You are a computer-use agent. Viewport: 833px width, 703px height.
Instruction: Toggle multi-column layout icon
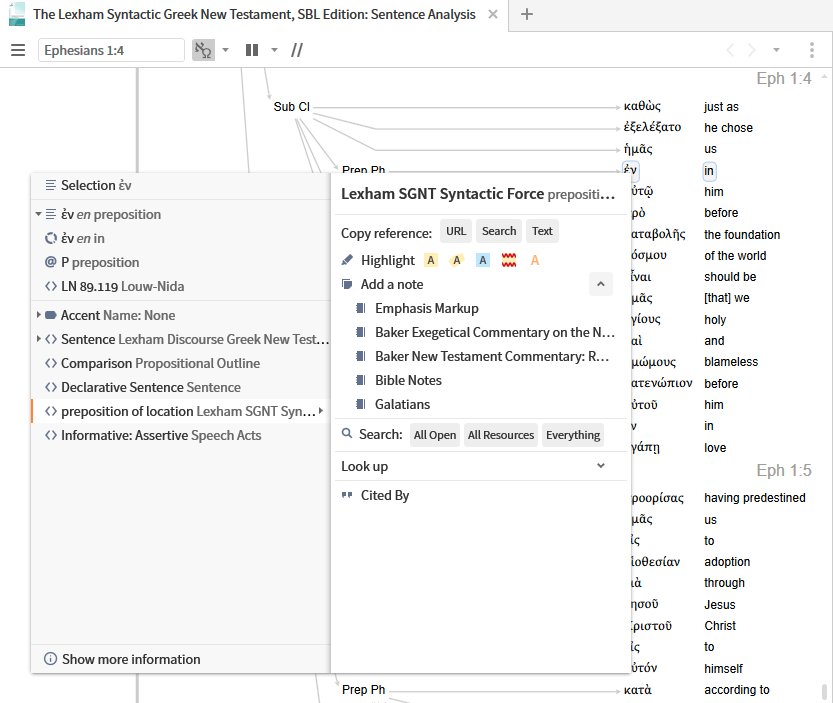(x=252, y=50)
